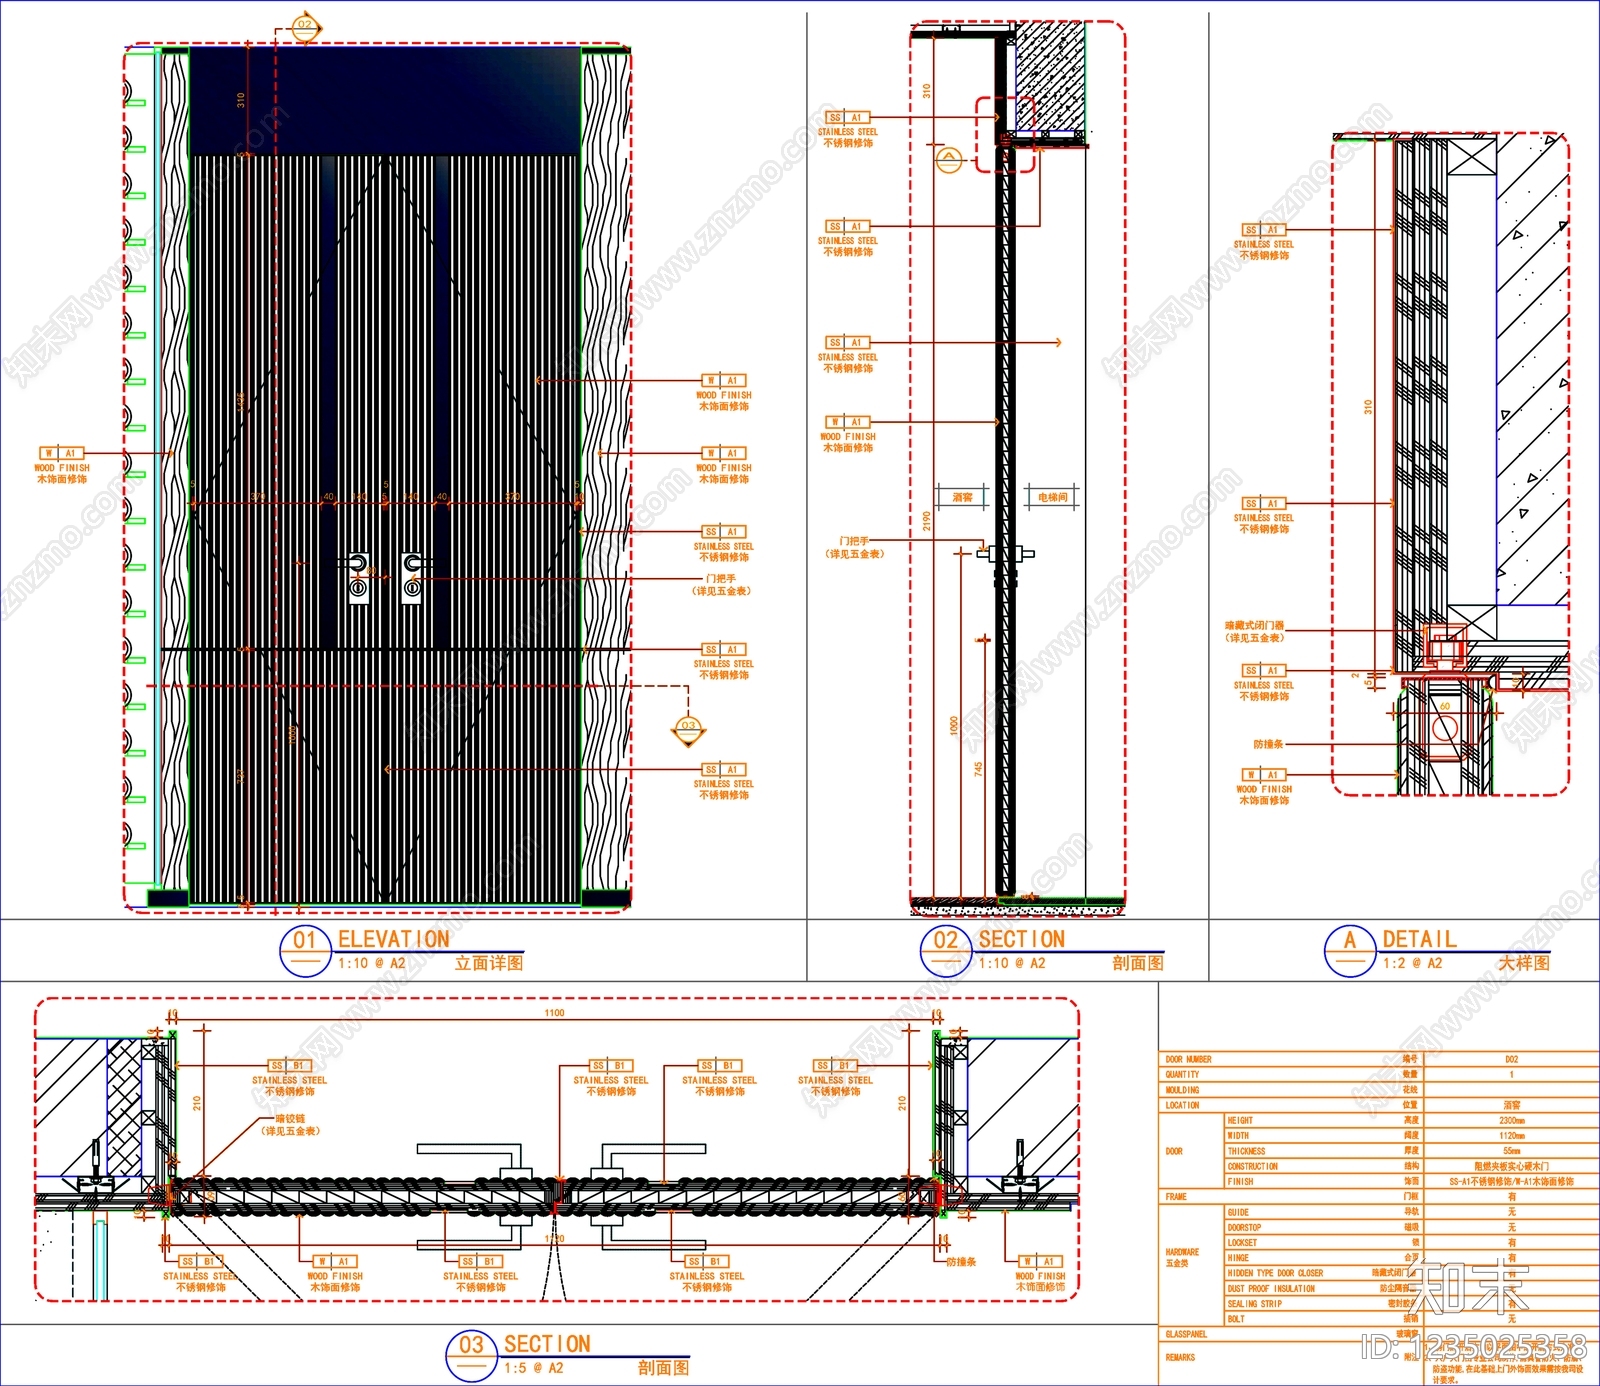The width and height of the screenshot is (1600, 1386).
Task: Click the 55mm thickness value
Action: [1512, 1151]
